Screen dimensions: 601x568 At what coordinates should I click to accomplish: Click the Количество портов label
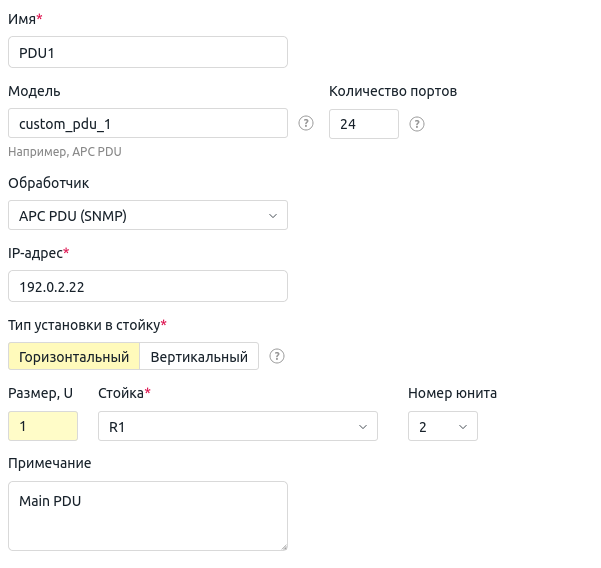393,91
